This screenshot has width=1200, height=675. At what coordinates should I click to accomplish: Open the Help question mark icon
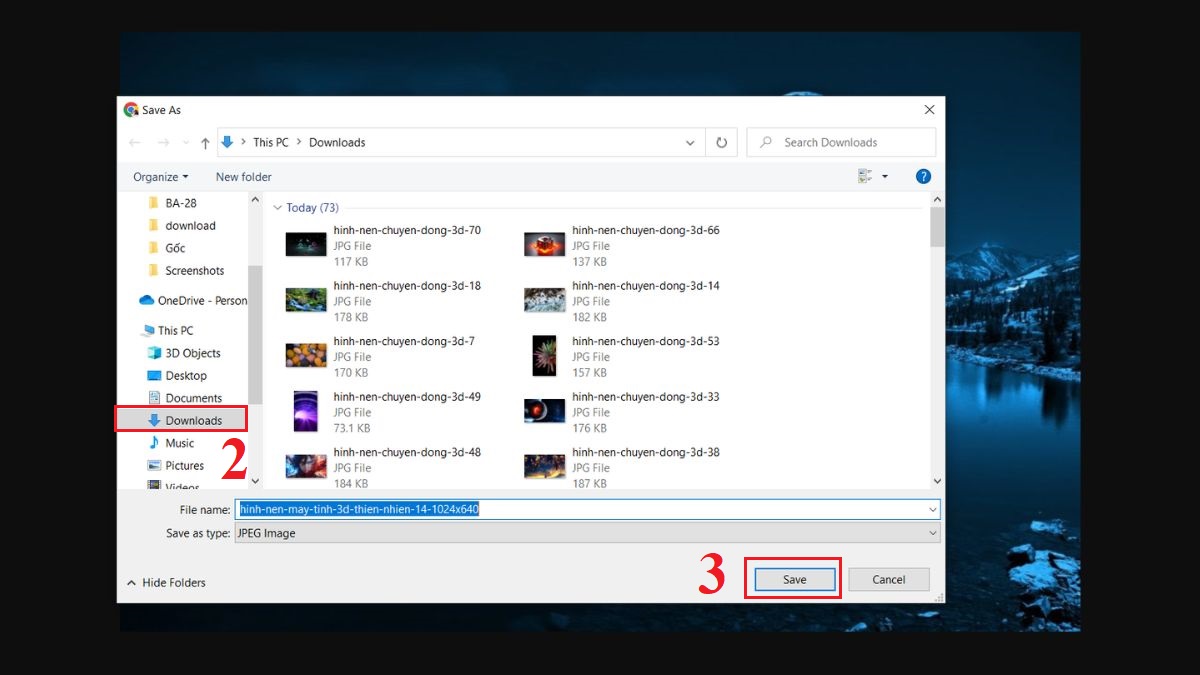(x=923, y=177)
